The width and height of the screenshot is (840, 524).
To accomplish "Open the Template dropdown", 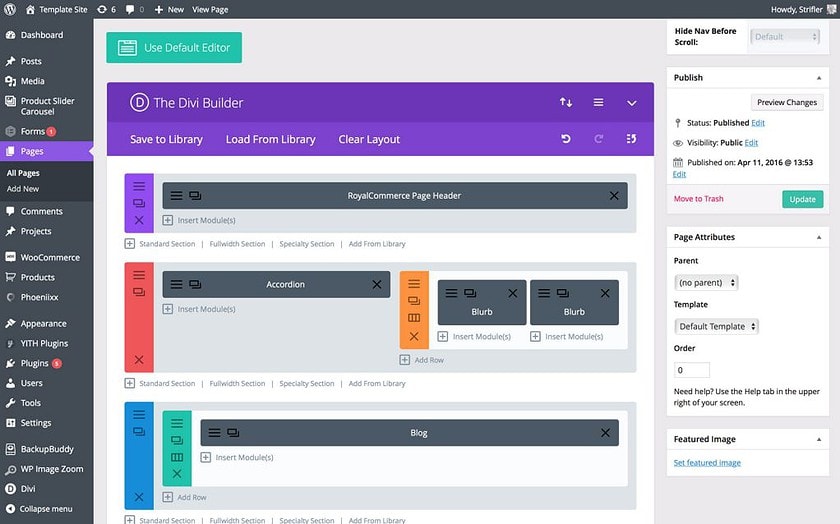I will (x=716, y=326).
